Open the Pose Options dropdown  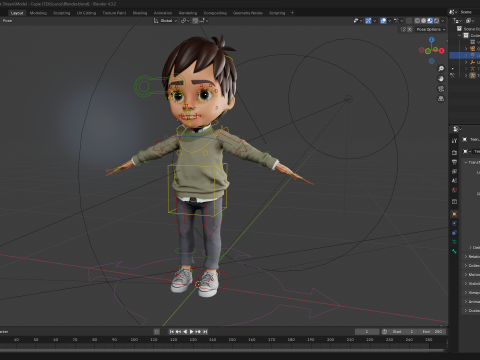431,29
